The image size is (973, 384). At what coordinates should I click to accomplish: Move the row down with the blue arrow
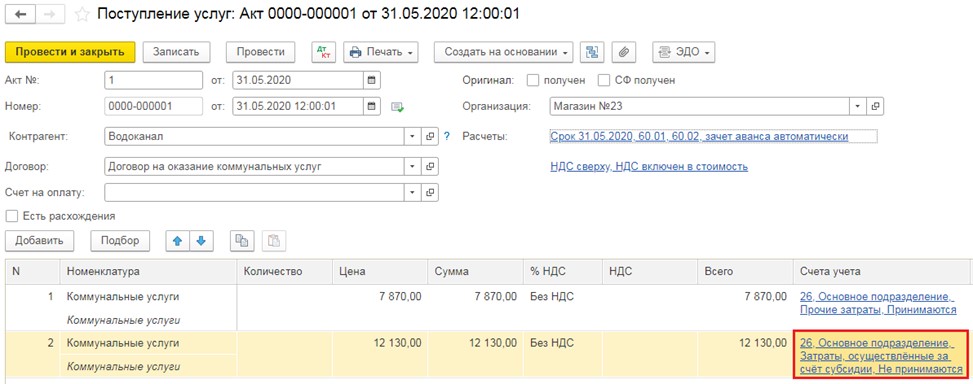(201, 241)
